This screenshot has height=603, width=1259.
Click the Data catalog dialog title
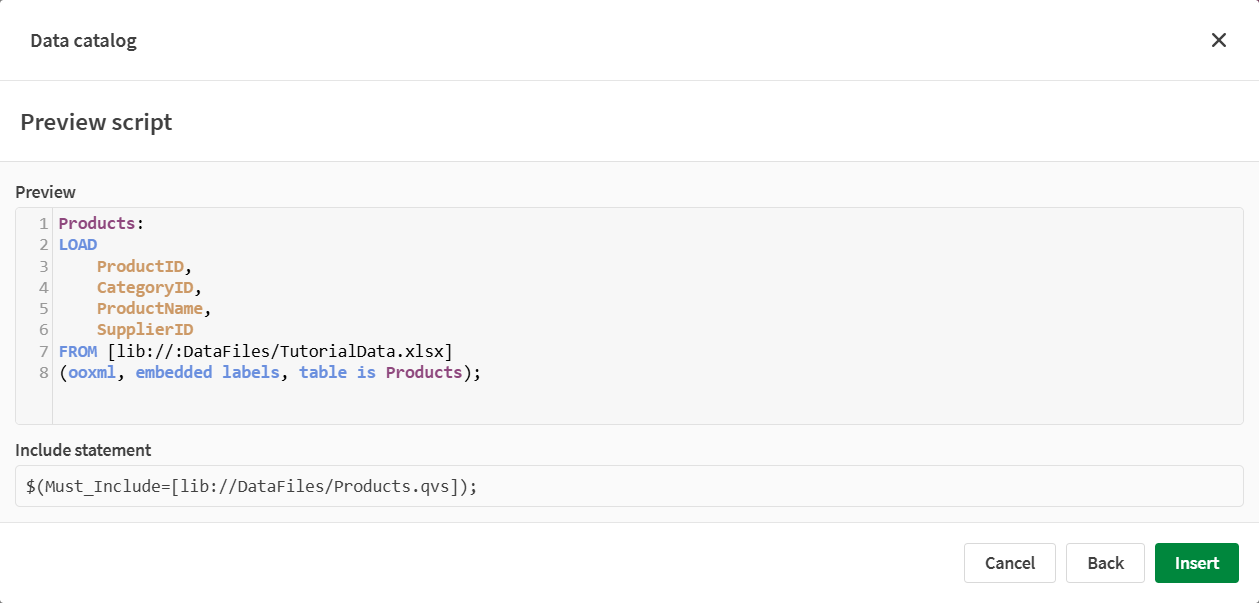coord(83,40)
